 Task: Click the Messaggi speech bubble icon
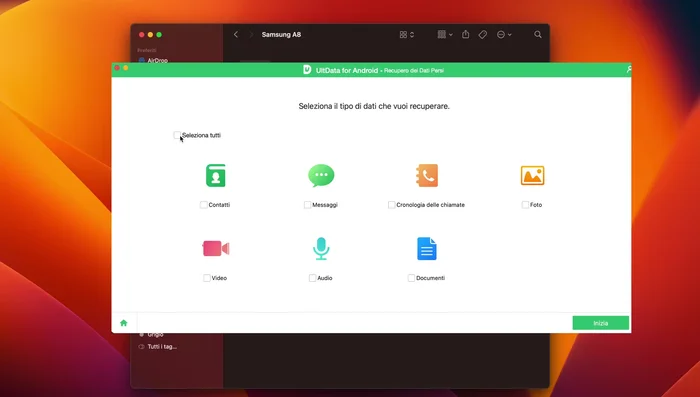(321, 175)
